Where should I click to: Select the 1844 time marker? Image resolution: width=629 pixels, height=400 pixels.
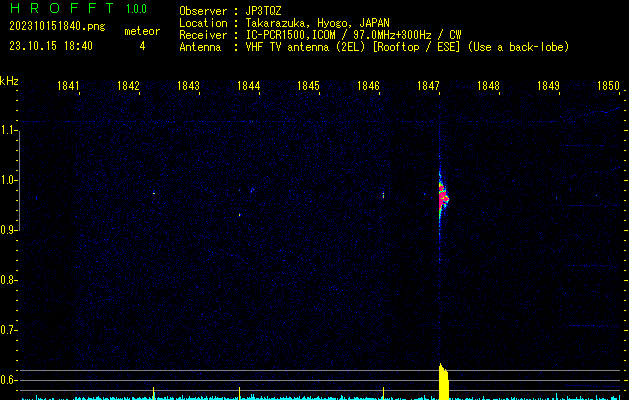(x=248, y=86)
